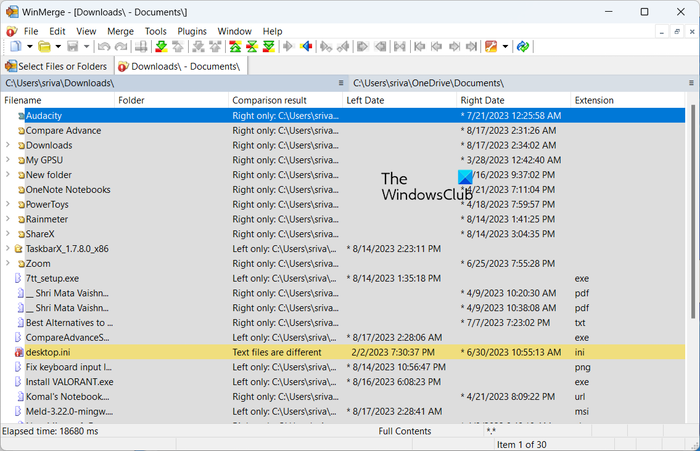
Task: Open the dropdown arrow beside the Open icon
Action: point(59,47)
